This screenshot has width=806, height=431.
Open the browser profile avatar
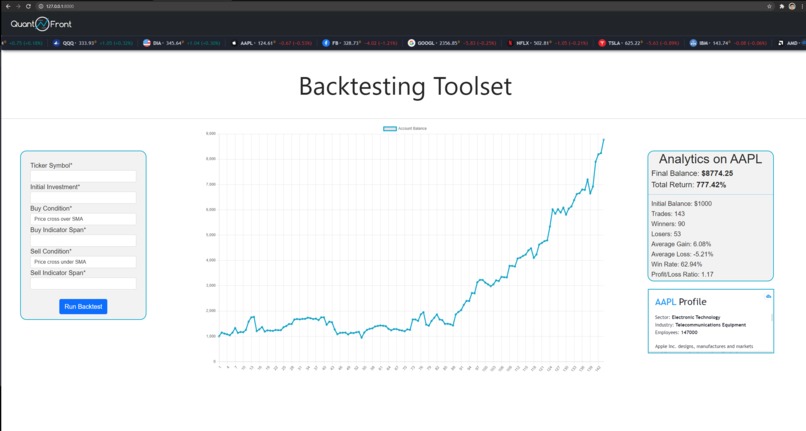(x=792, y=6)
